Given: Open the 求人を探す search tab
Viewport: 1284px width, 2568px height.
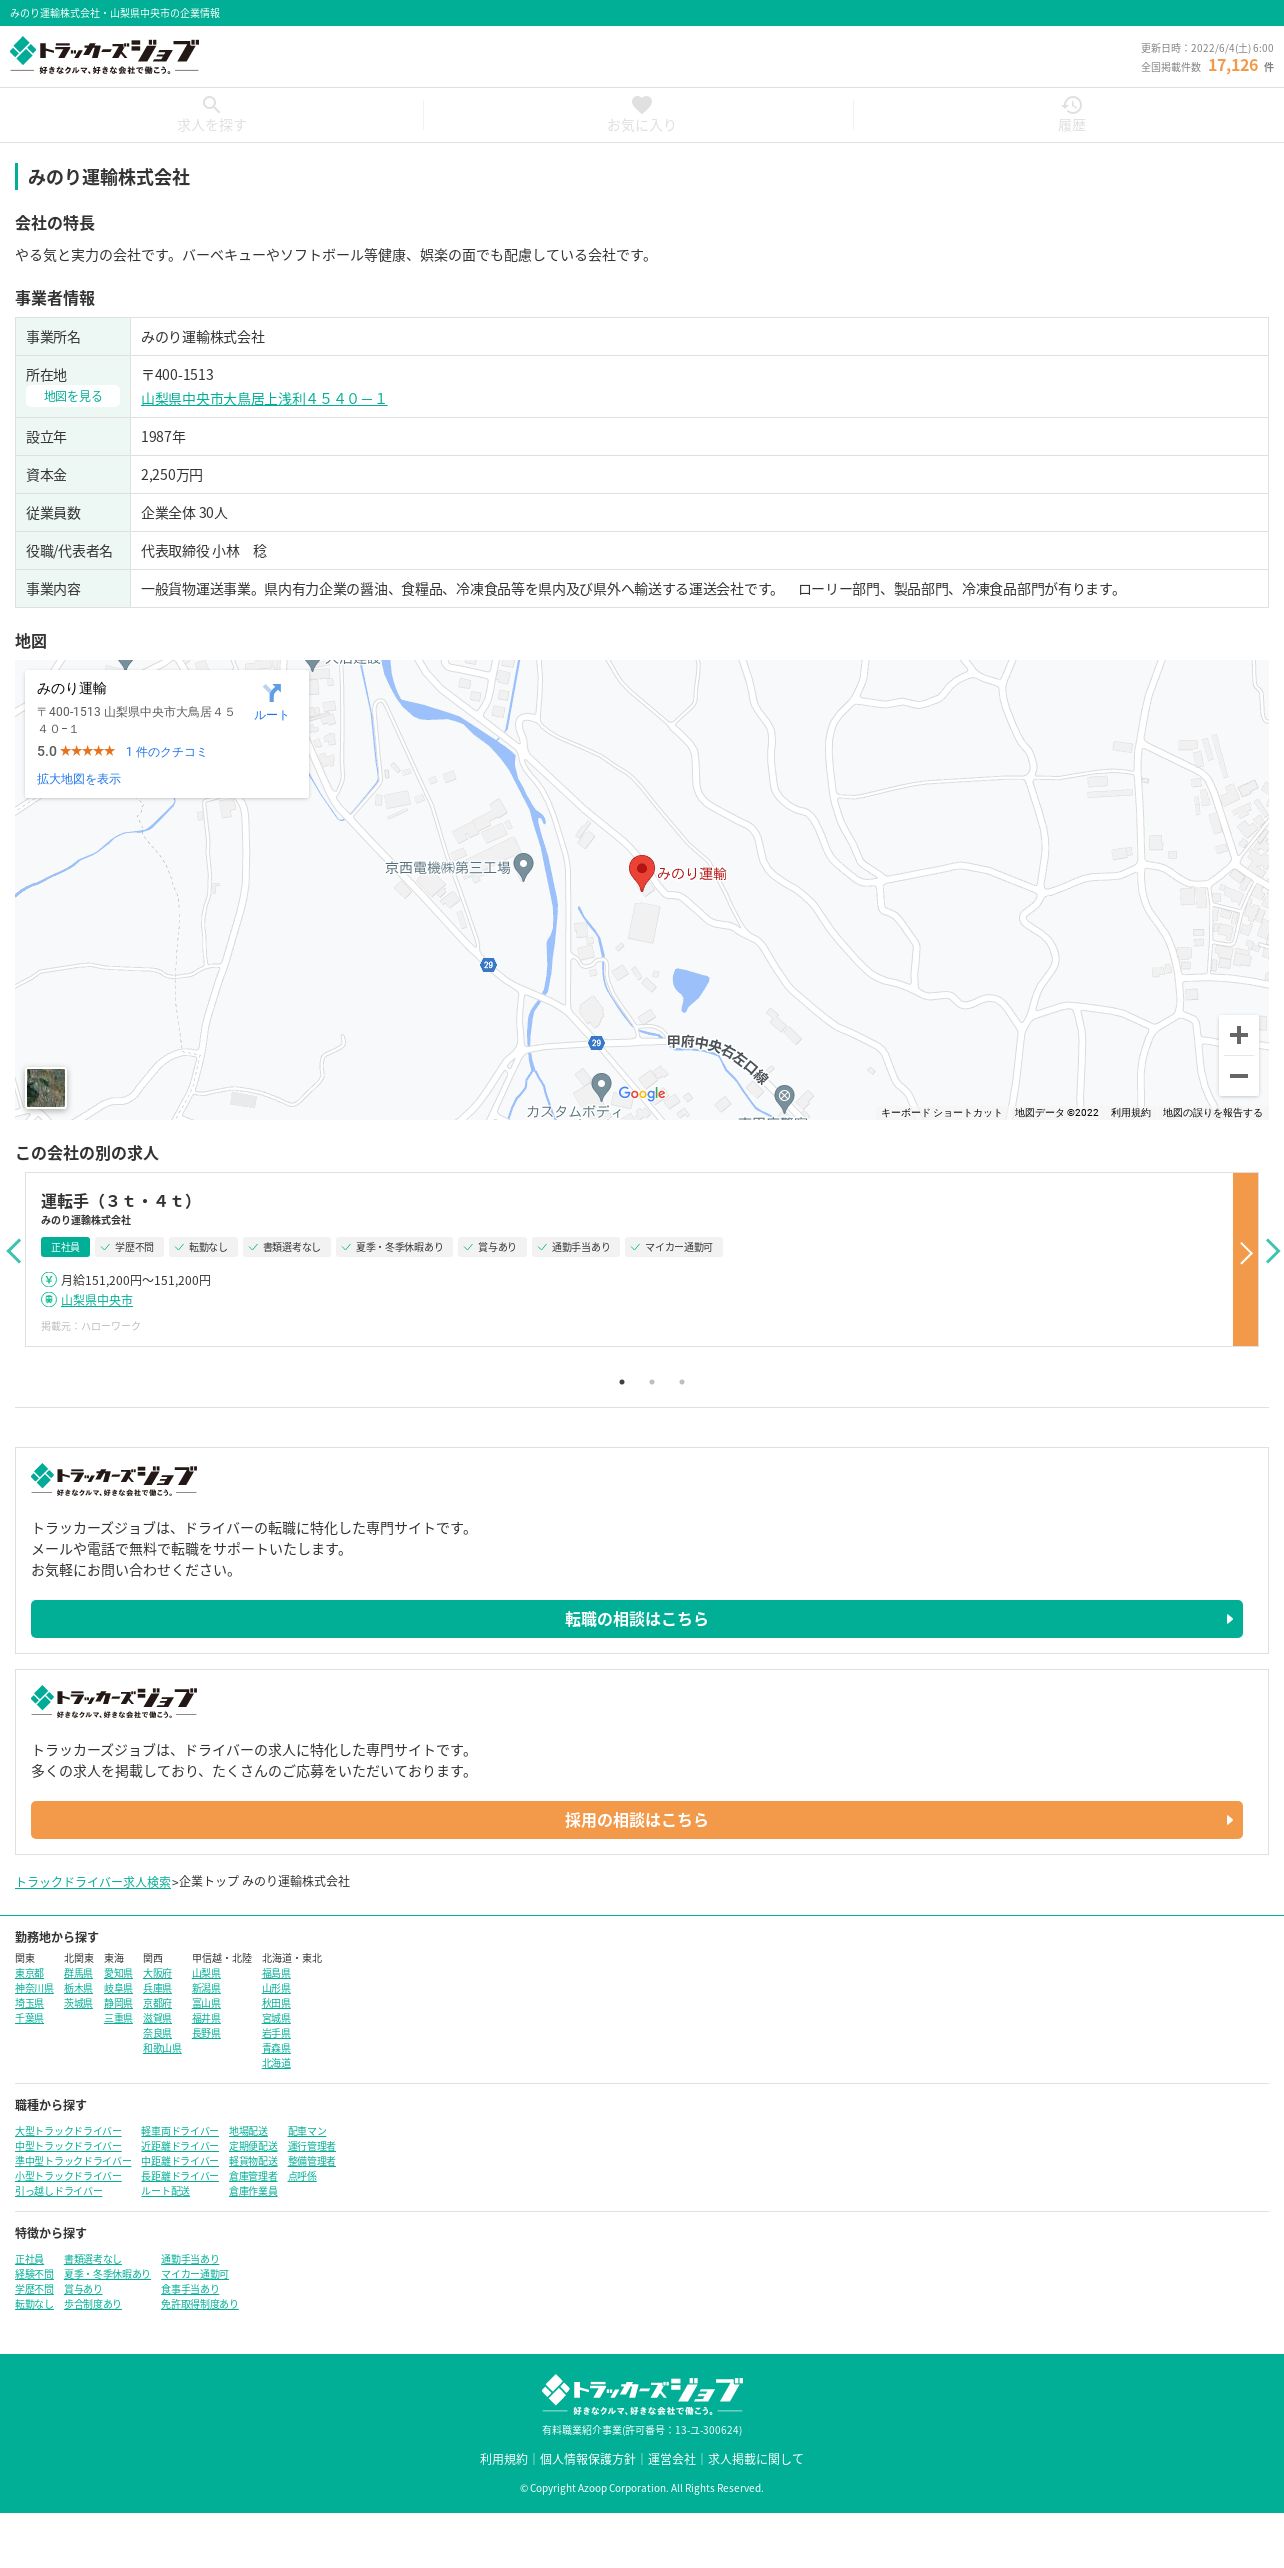Looking at the screenshot, I should [212, 115].
